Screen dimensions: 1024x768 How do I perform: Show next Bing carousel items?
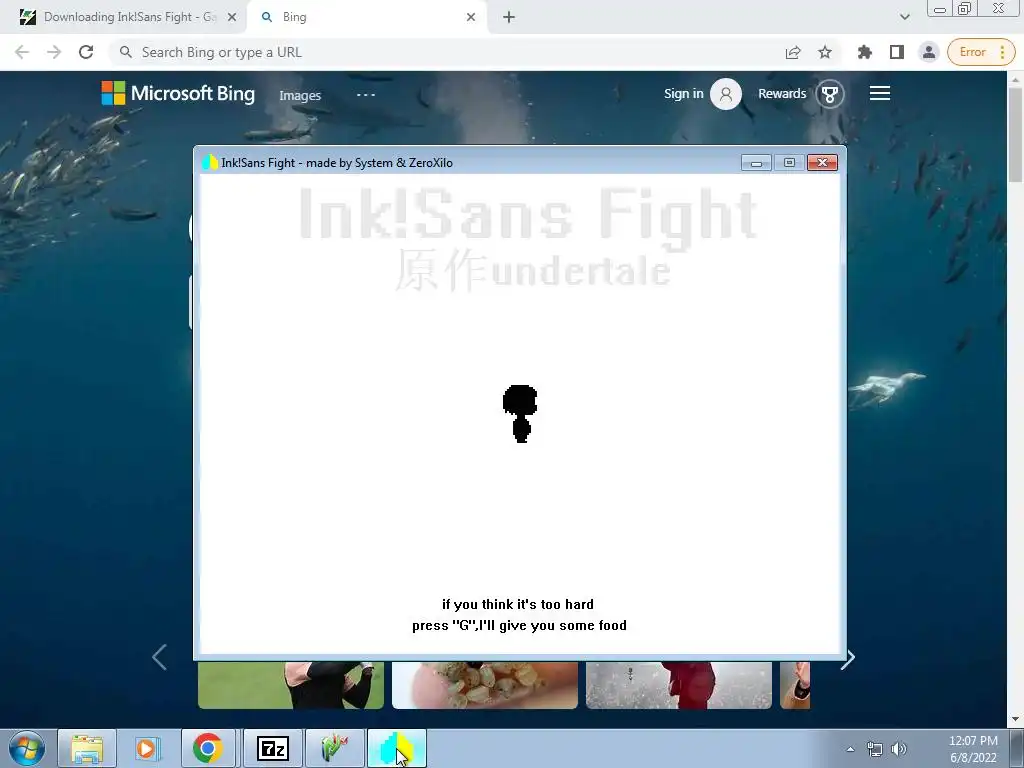(848, 658)
